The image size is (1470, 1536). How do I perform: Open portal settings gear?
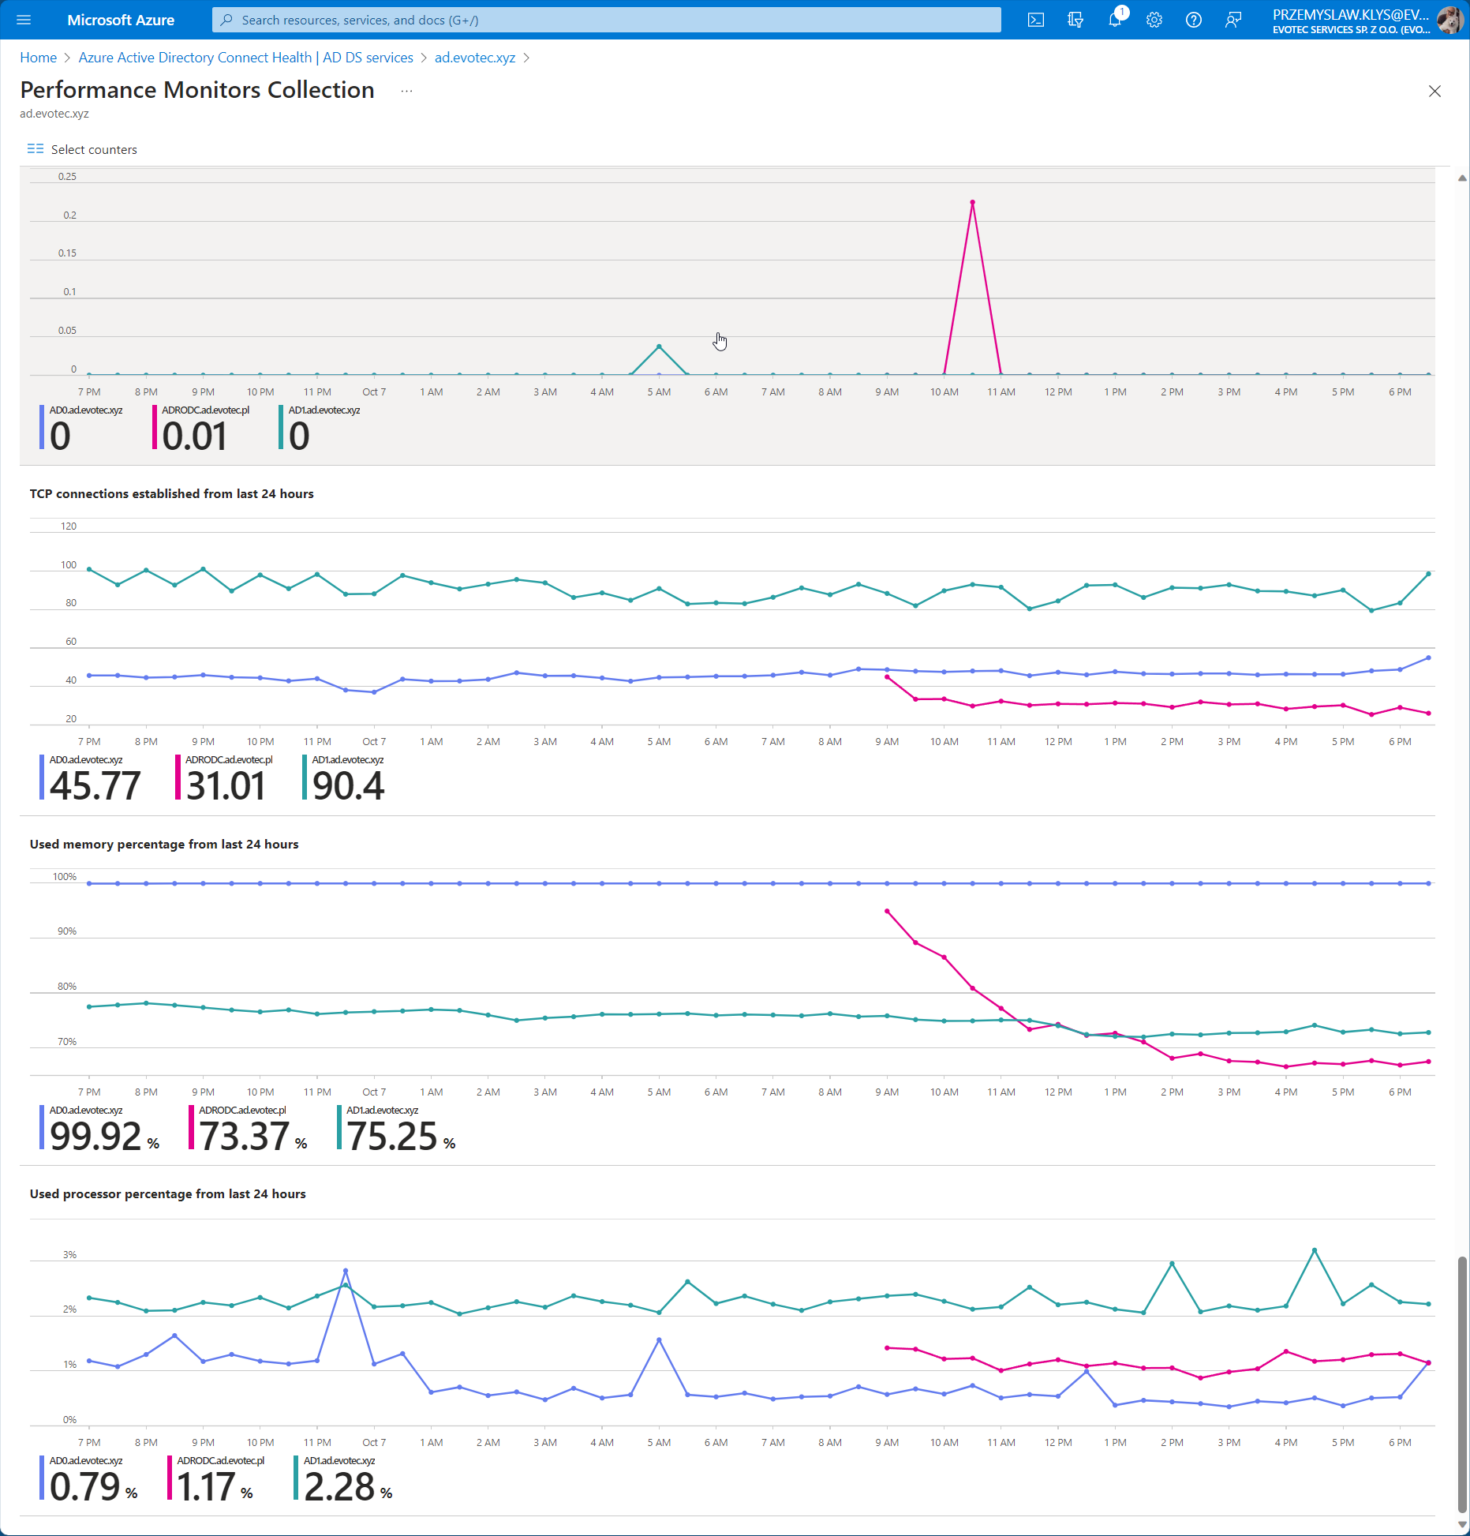point(1154,20)
